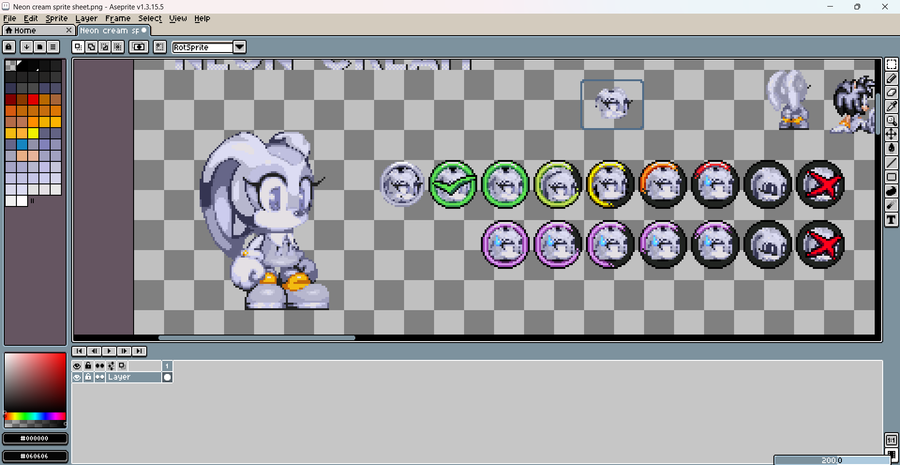Click the Subtract from Selection mode icon
Screen dimensions: 900x465
coord(104,47)
